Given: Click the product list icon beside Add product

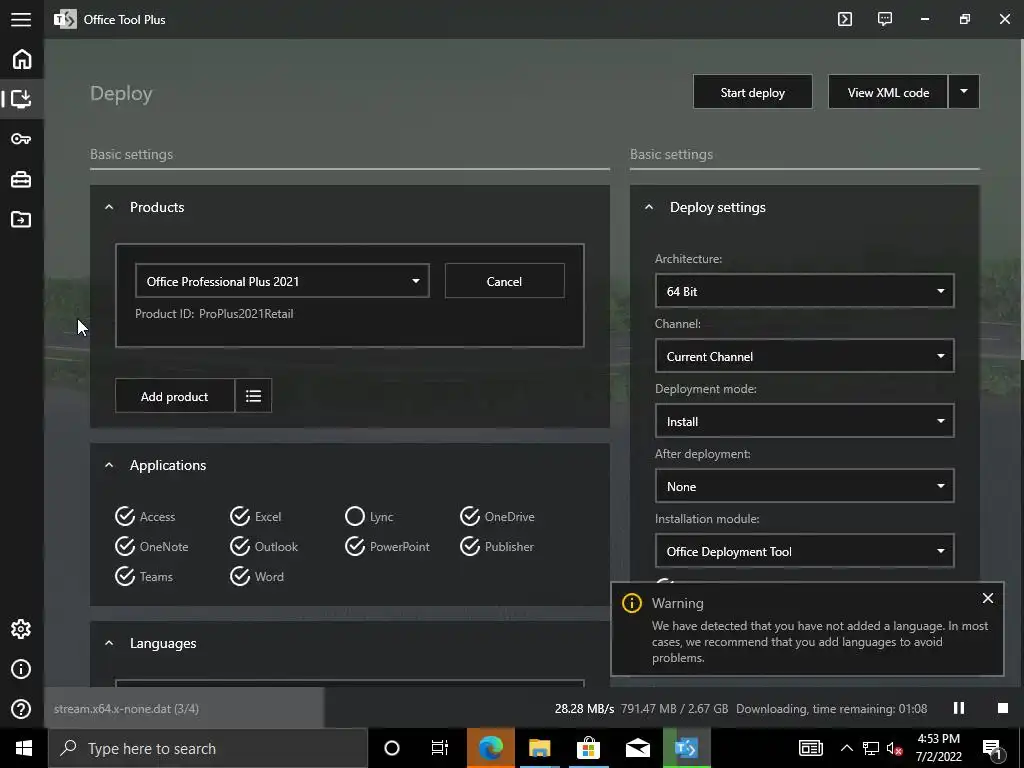Looking at the screenshot, I should (253, 396).
